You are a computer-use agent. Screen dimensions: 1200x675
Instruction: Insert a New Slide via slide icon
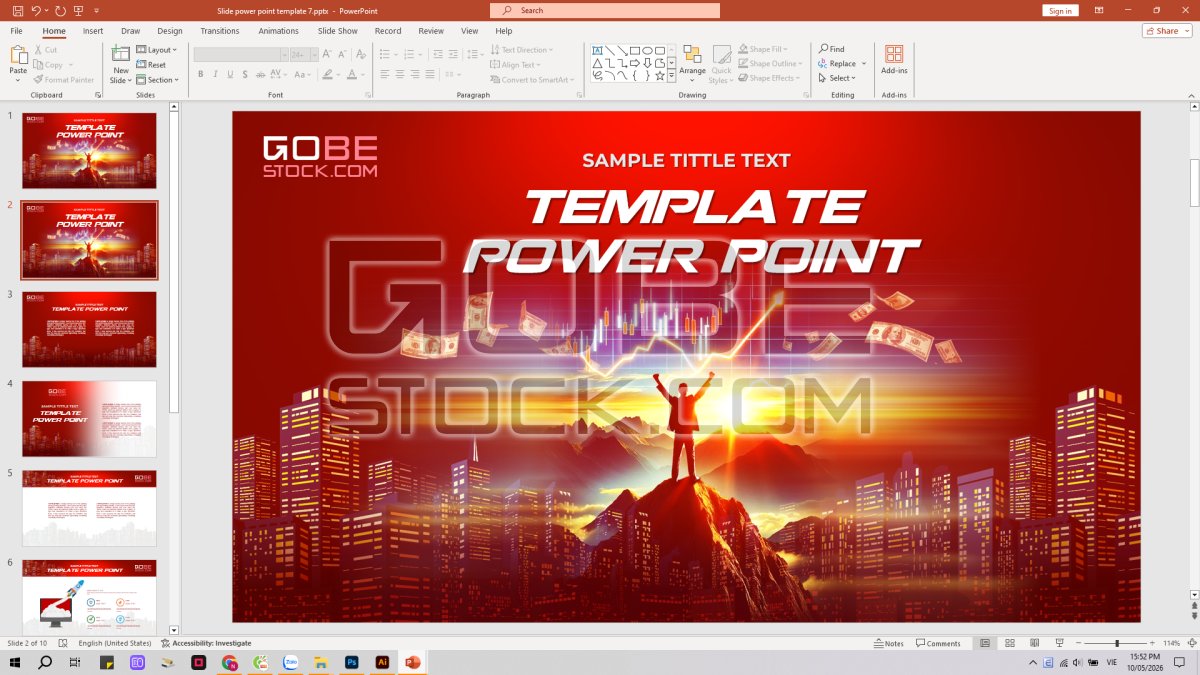(x=121, y=54)
